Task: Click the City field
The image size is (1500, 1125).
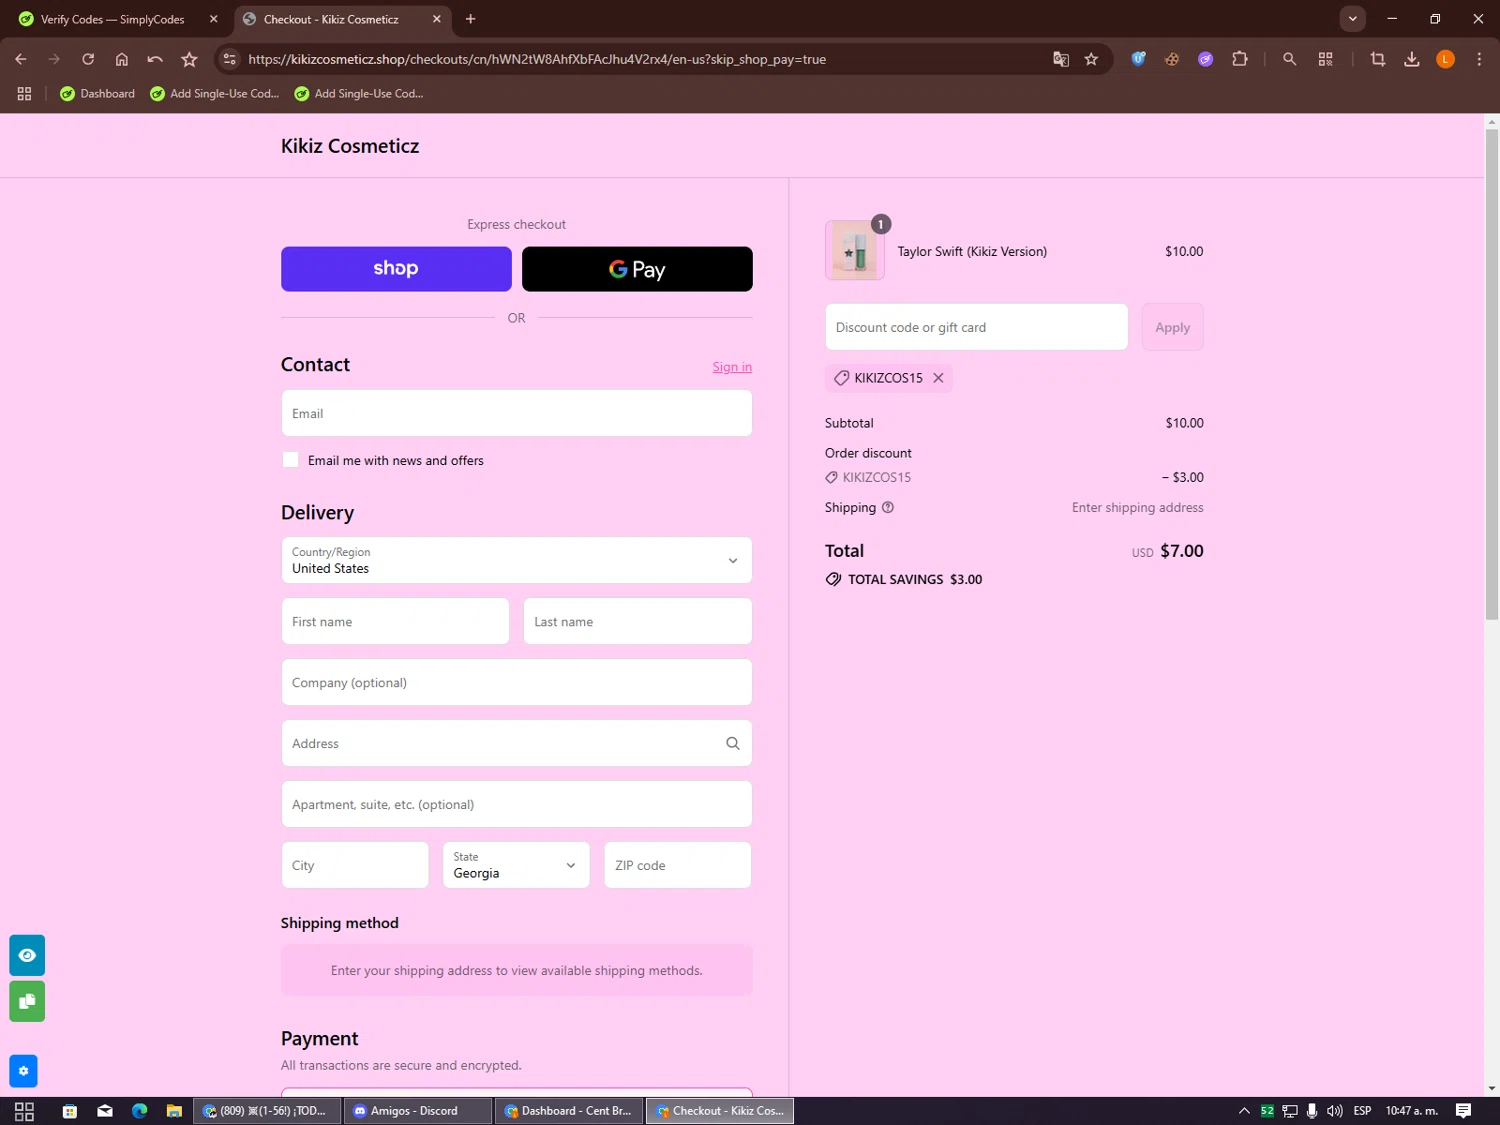Action: 355,865
